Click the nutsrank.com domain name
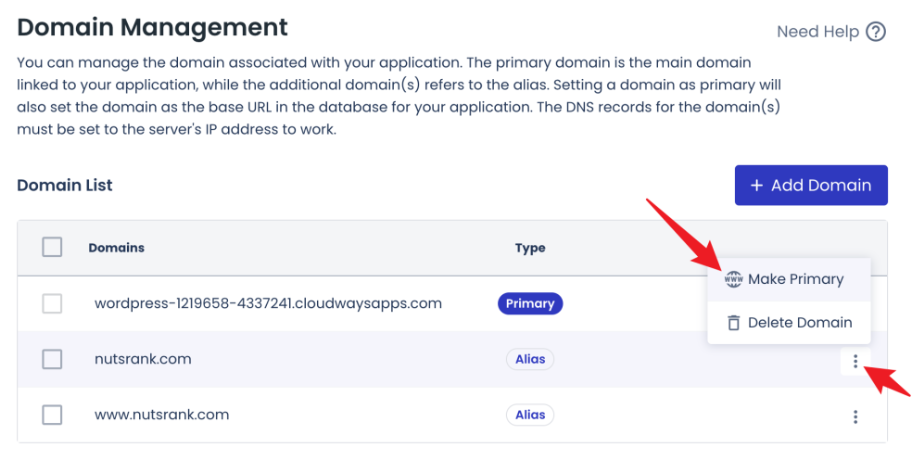The image size is (920, 451). pos(143,359)
